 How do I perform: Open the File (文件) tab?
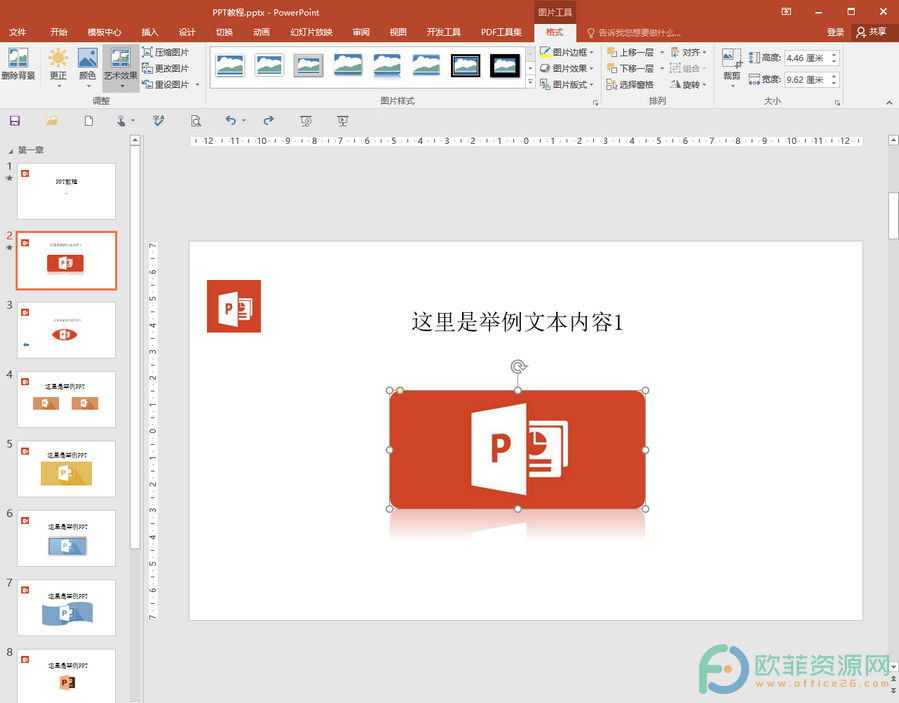[18, 32]
